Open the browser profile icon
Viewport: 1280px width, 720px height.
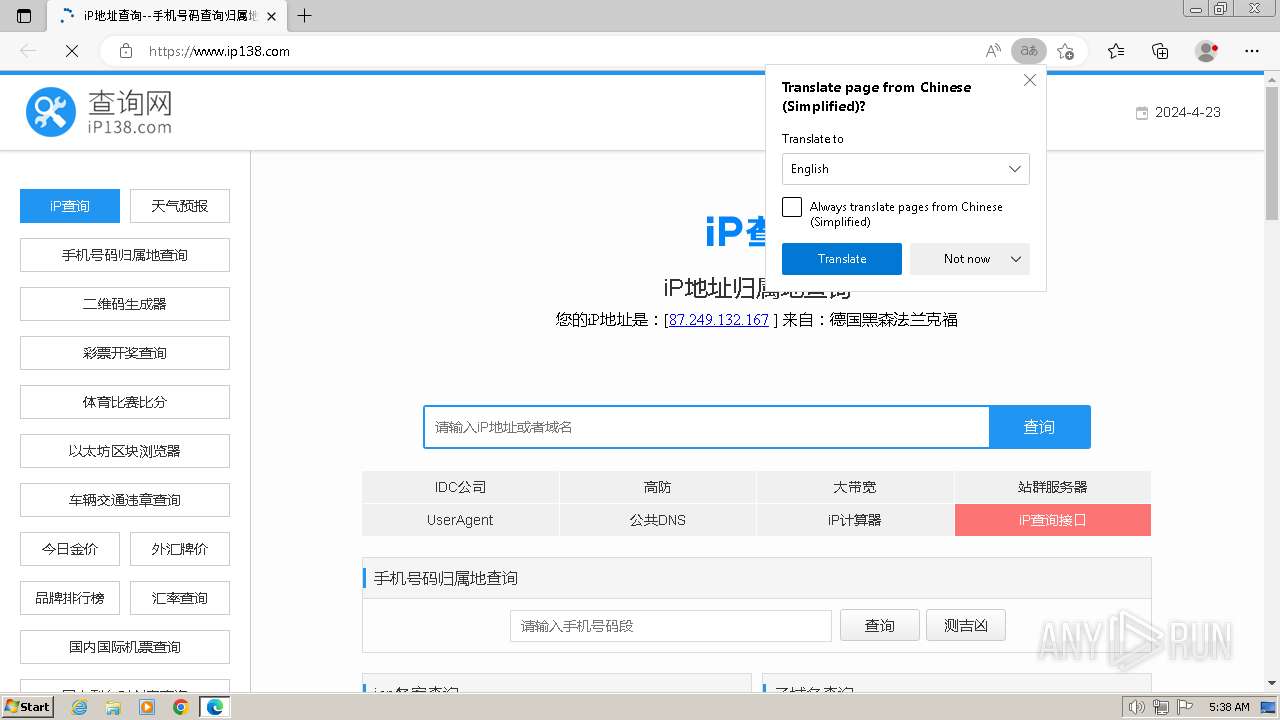pyautogui.click(x=1207, y=51)
